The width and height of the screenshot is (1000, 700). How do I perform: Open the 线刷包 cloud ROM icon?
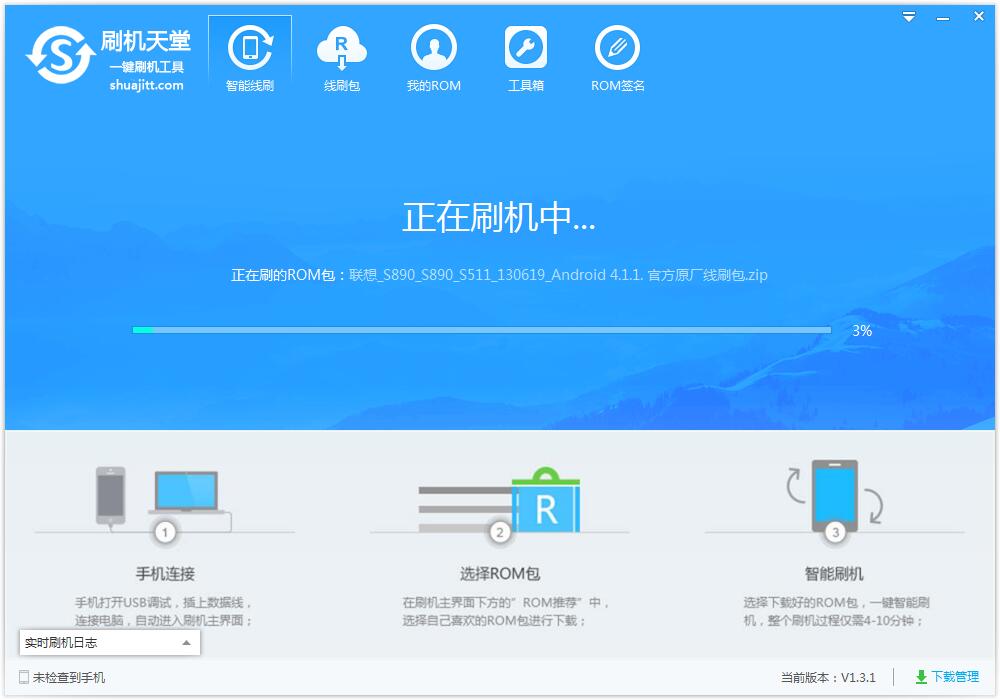pyautogui.click(x=341, y=48)
